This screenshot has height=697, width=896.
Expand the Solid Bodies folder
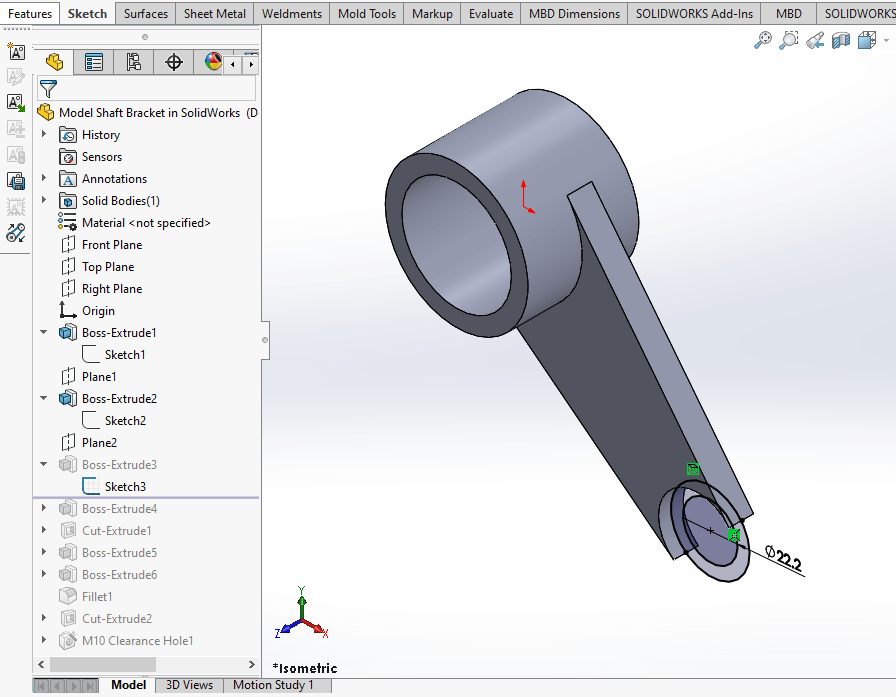pos(43,200)
